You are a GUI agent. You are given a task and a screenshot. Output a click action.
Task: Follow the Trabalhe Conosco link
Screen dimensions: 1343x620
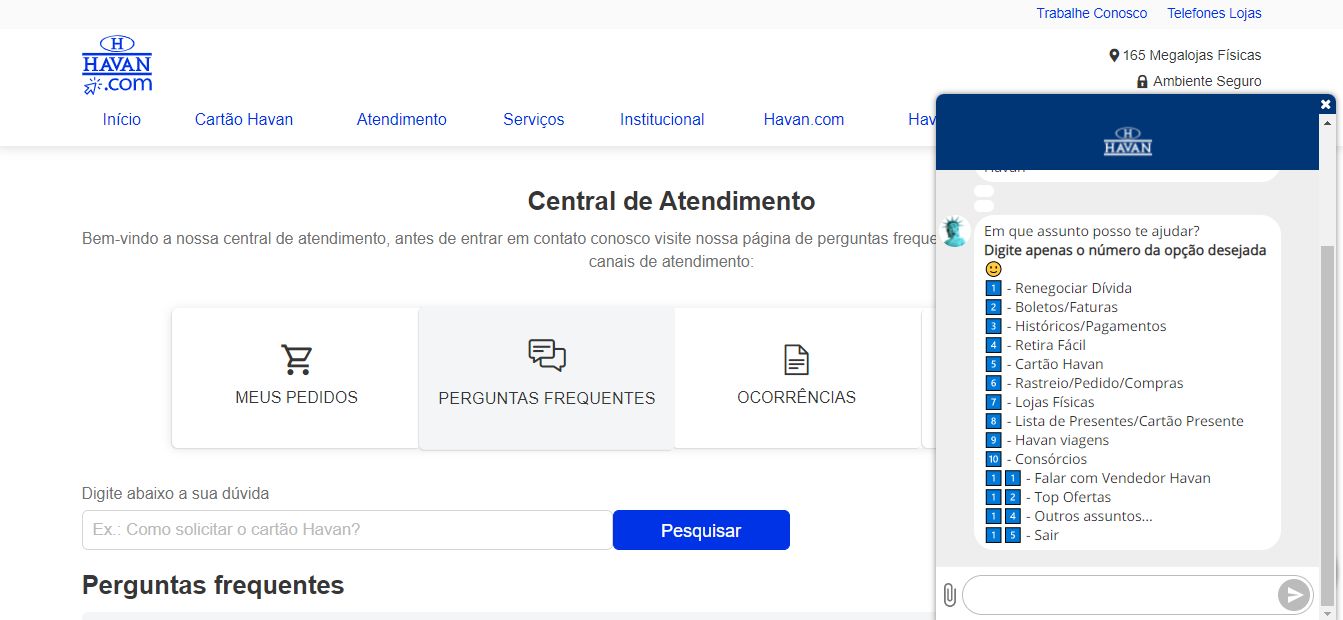(x=1092, y=13)
